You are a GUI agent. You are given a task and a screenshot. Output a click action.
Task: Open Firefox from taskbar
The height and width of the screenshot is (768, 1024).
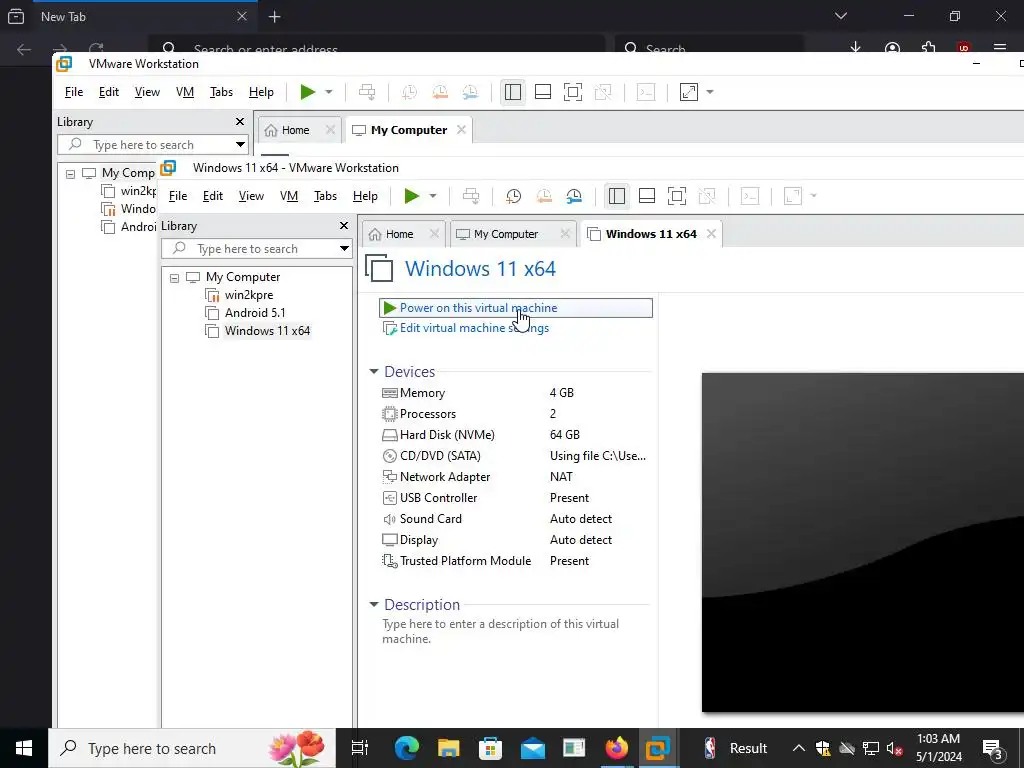[616, 748]
